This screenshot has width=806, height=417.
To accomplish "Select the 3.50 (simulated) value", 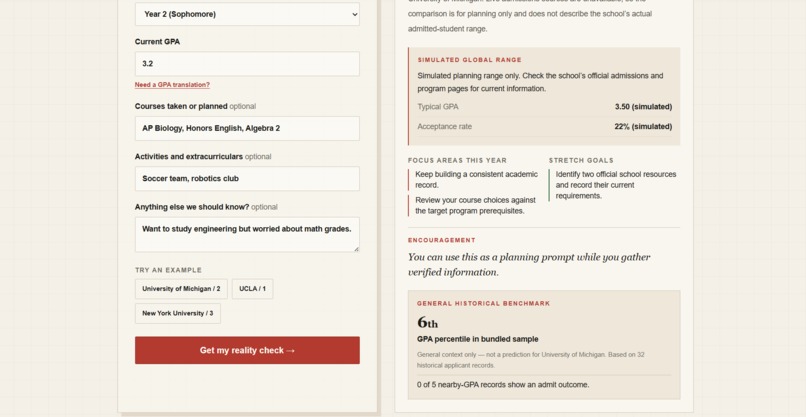I will [643, 107].
